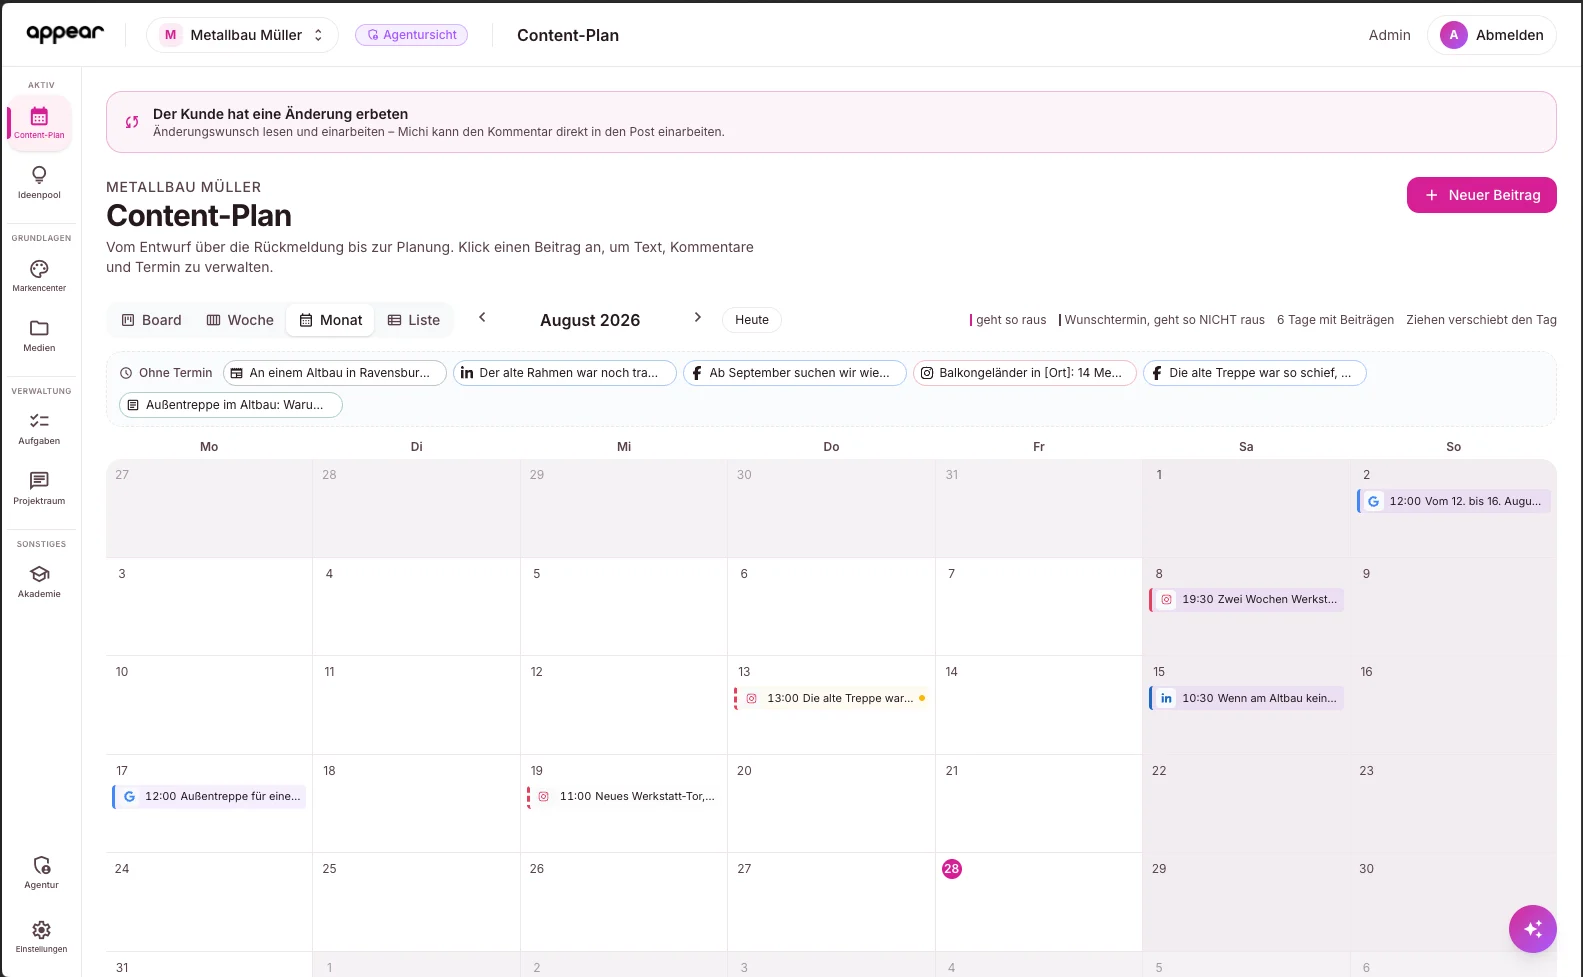
Task: Open Projektraum chat icon
Action: pos(39,481)
